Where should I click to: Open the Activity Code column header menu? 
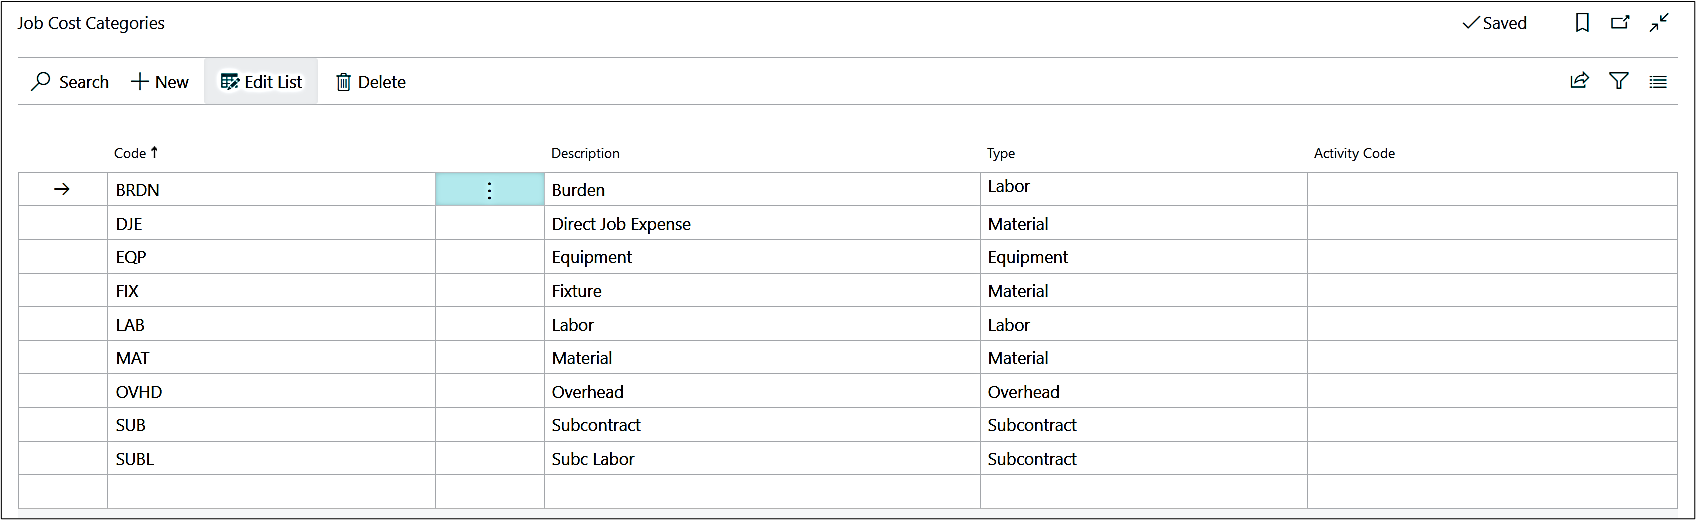point(1354,153)
